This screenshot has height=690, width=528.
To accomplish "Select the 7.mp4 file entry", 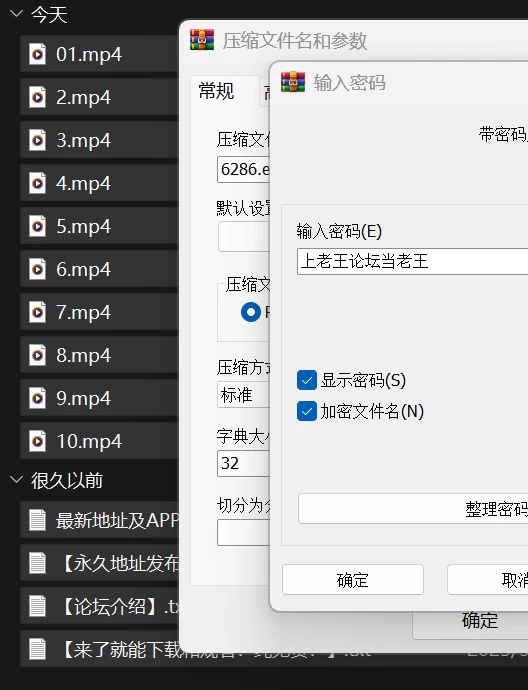I will (x=99, y=312).
